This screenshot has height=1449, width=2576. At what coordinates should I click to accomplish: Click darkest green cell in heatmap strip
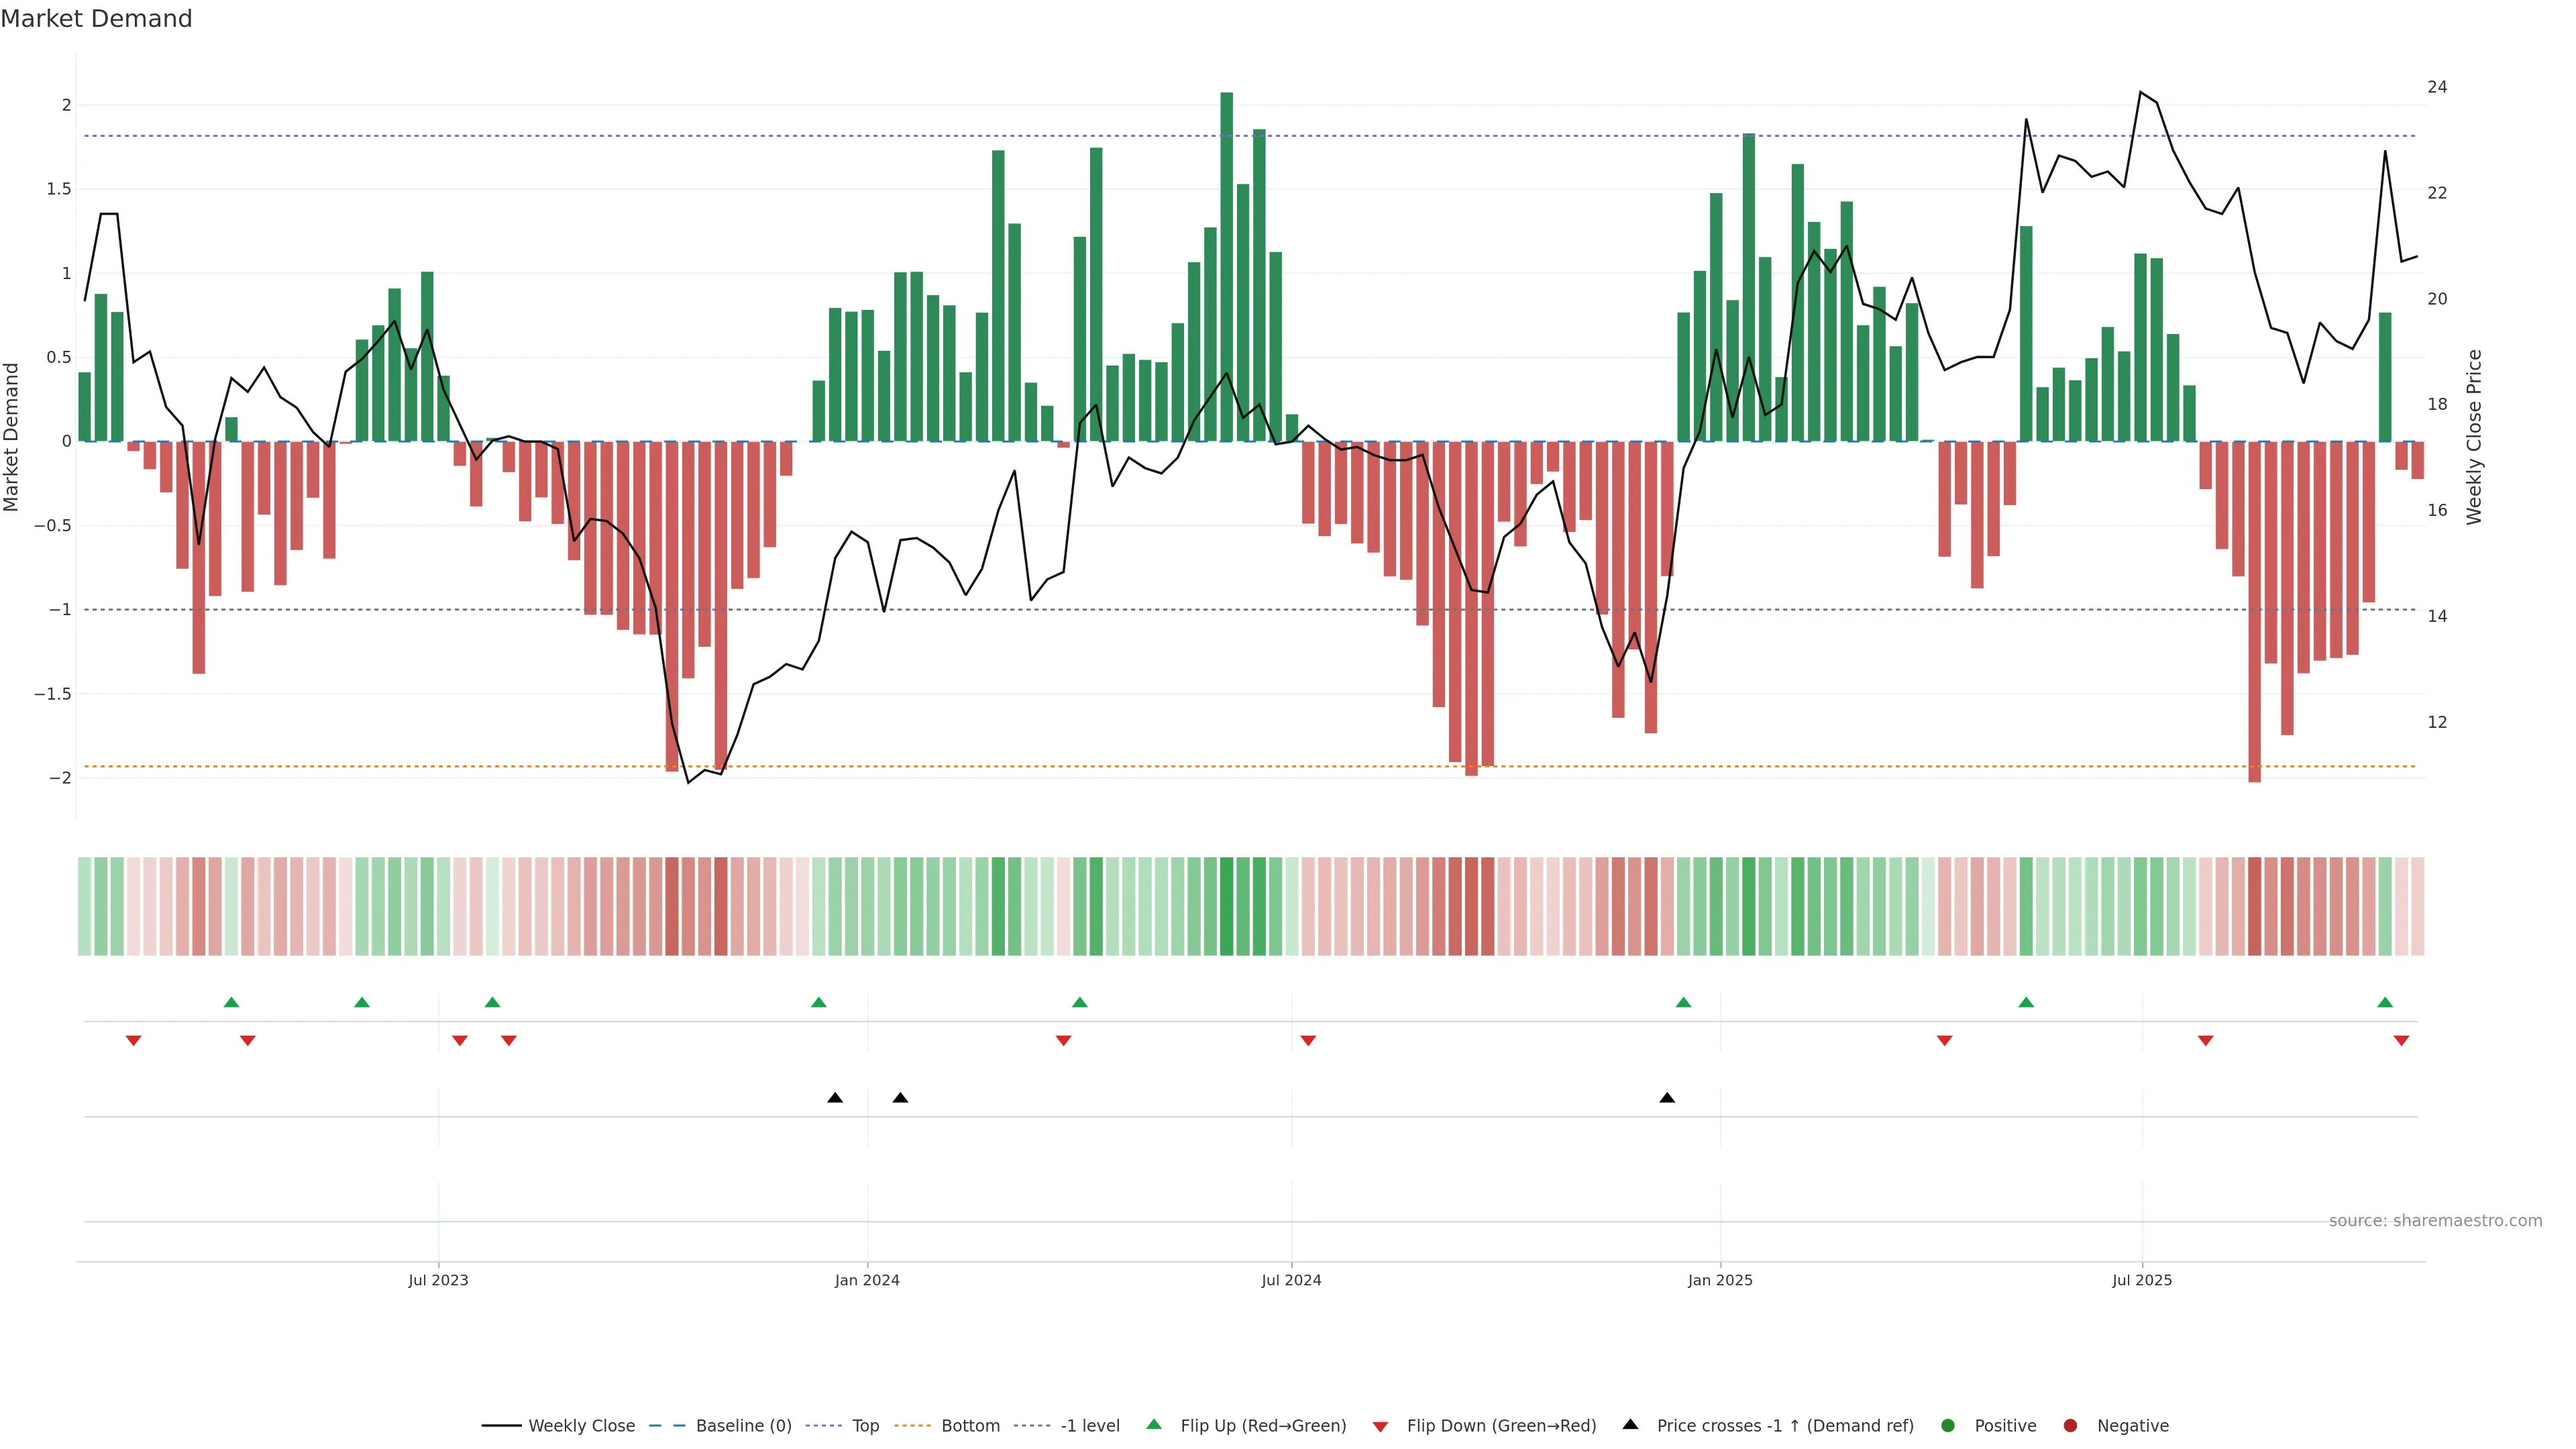1227,906
